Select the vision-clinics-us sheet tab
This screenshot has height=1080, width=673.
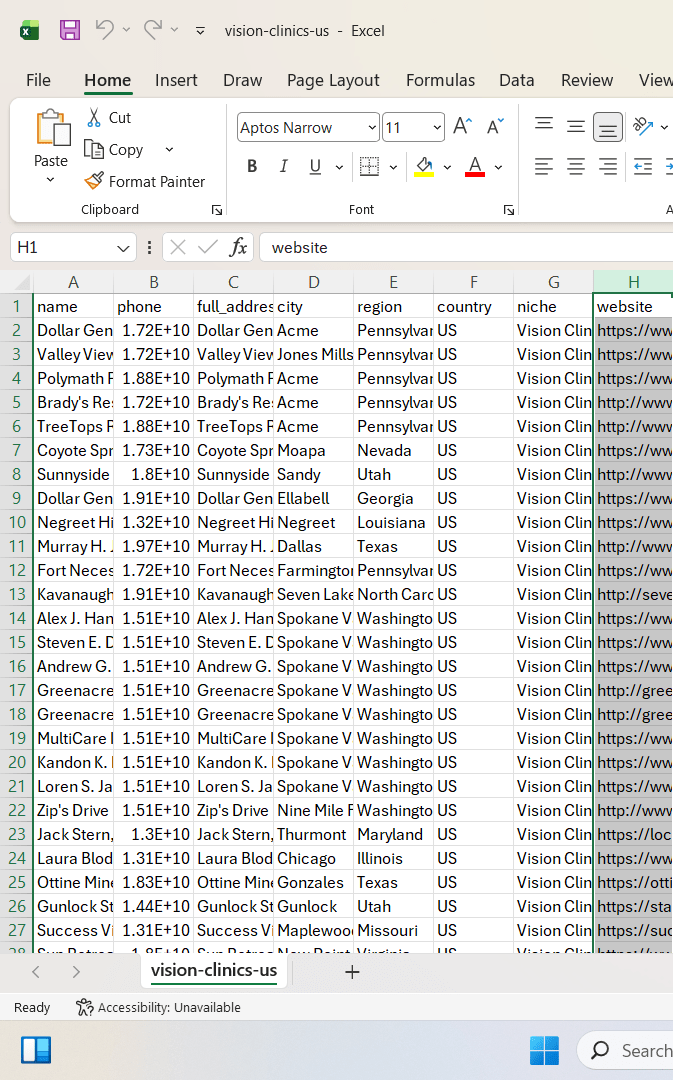214,970
